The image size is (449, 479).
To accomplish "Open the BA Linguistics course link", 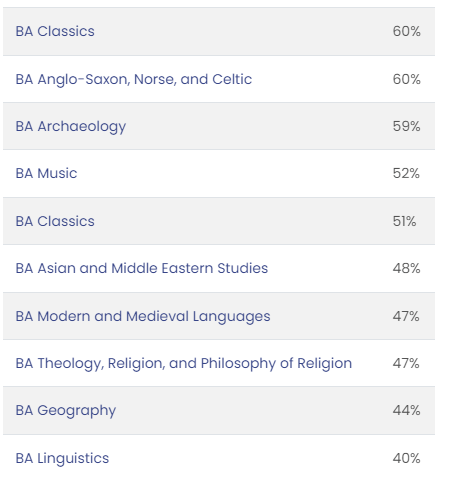I will [62, 458].
